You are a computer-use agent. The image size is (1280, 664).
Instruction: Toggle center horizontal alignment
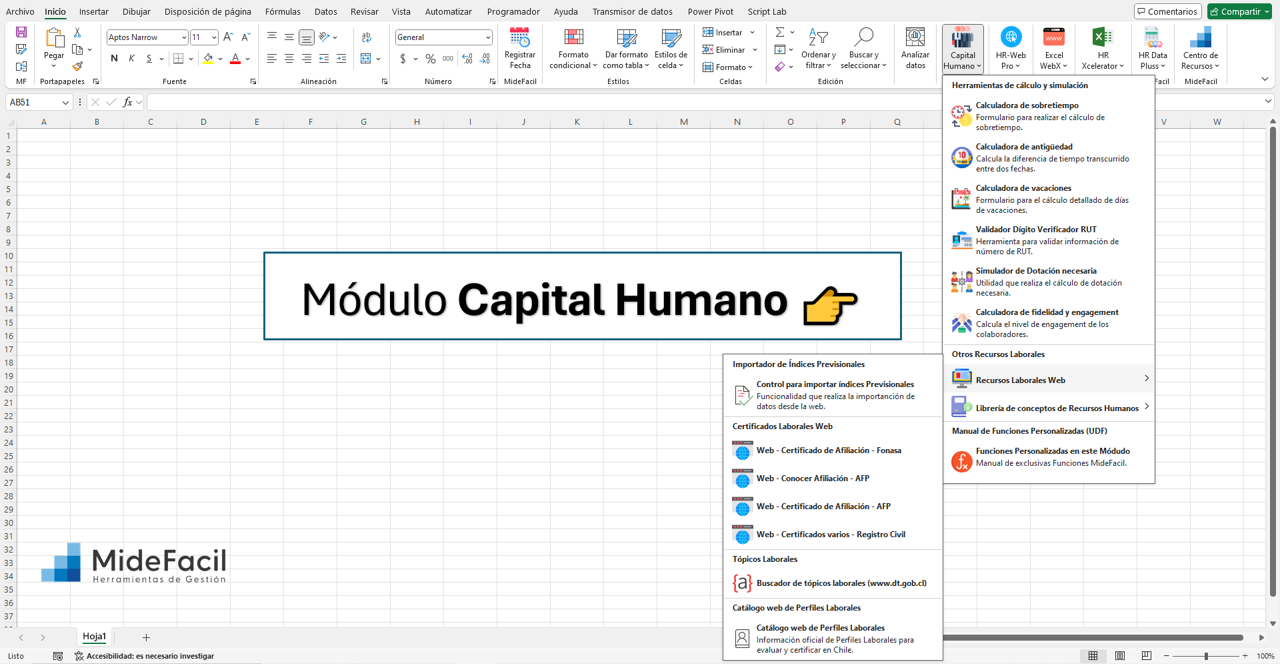[289, 59]
